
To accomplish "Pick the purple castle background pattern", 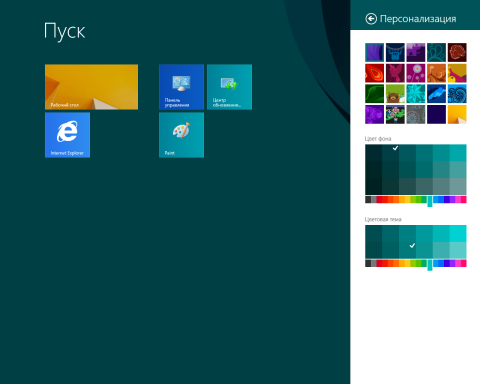I will (x=416, y=52).
